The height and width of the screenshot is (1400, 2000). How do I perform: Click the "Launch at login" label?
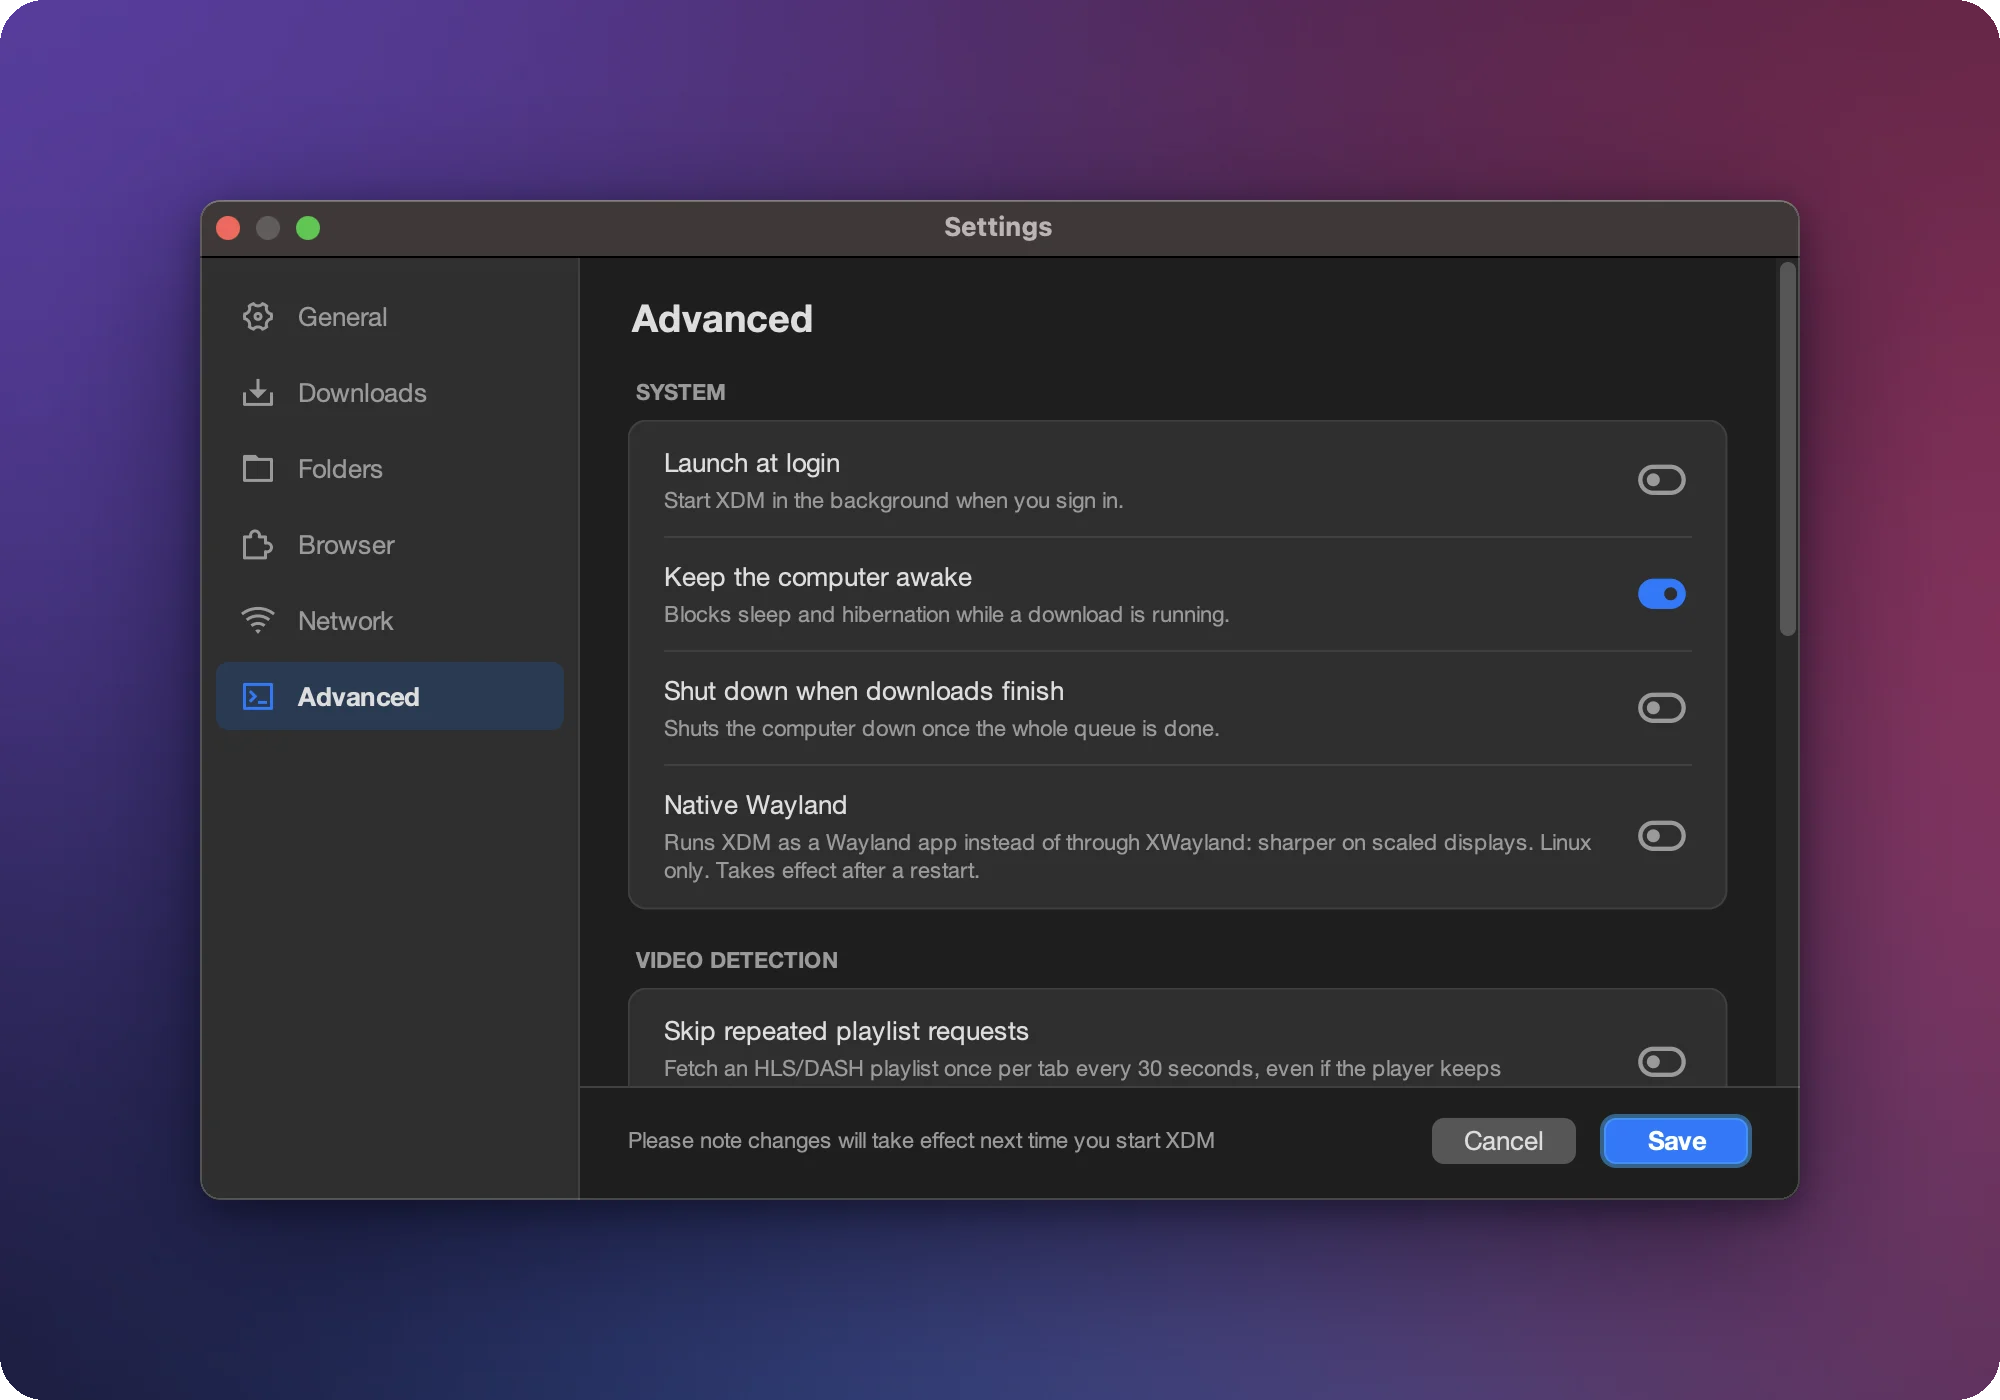point(752,463)
